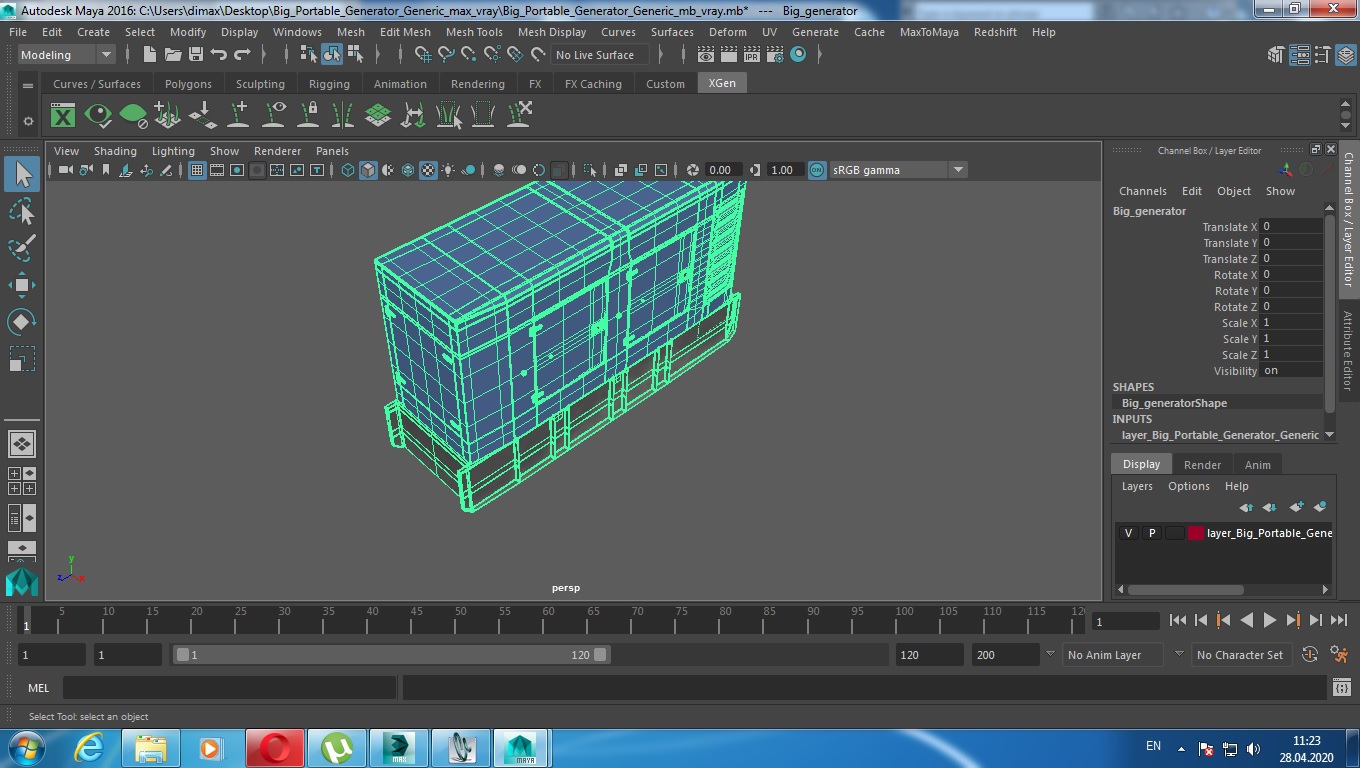The image size is (1360, 768).
Task: Switch to the Rigging shelf tab
Action: [329, 84]
